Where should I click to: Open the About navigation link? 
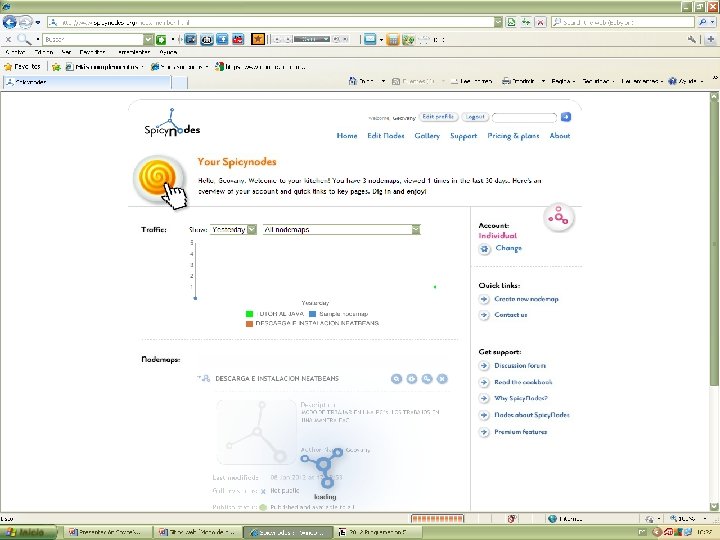pyautogui.click(x=560, y=136)
